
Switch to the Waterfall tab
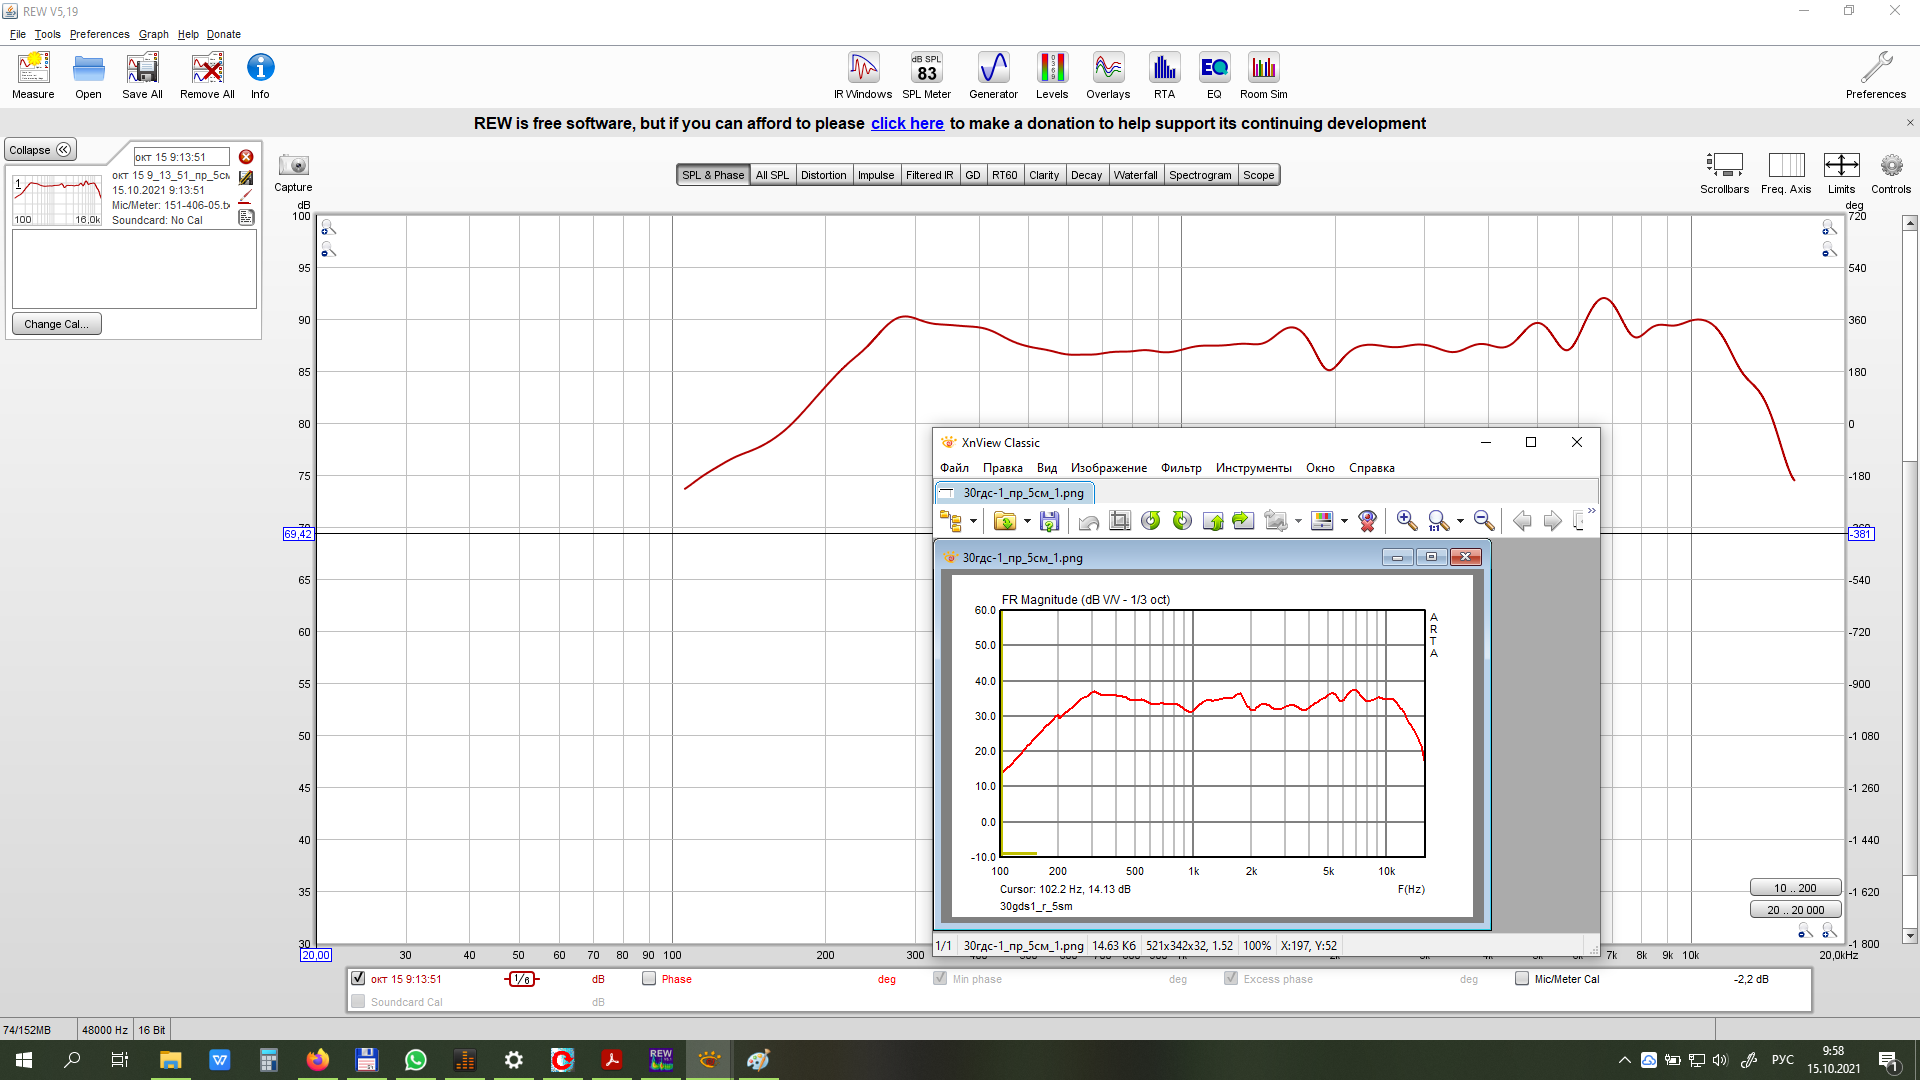[x=1135, y=175]
